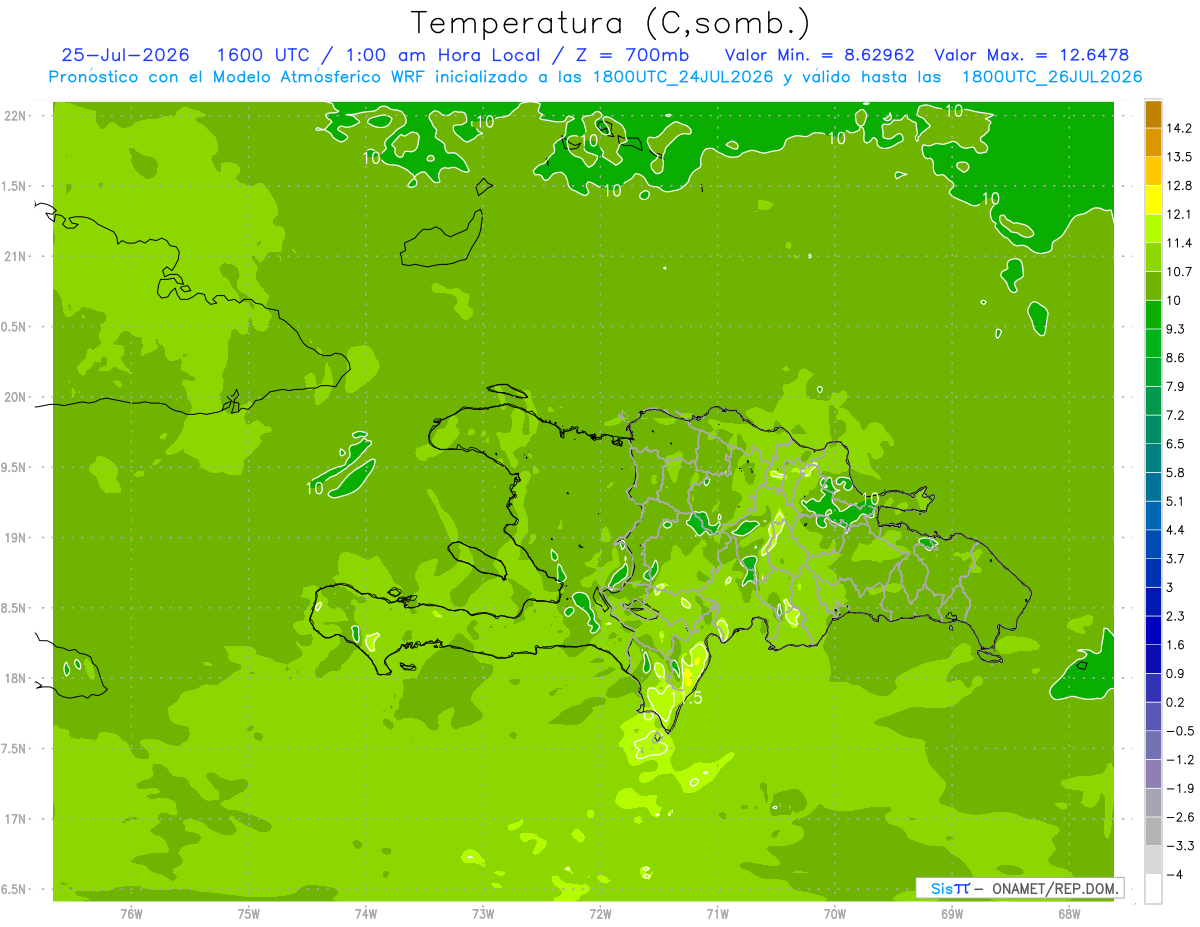
Task: Click the '21N' latitude axis label
Action: tap(15, 256)
